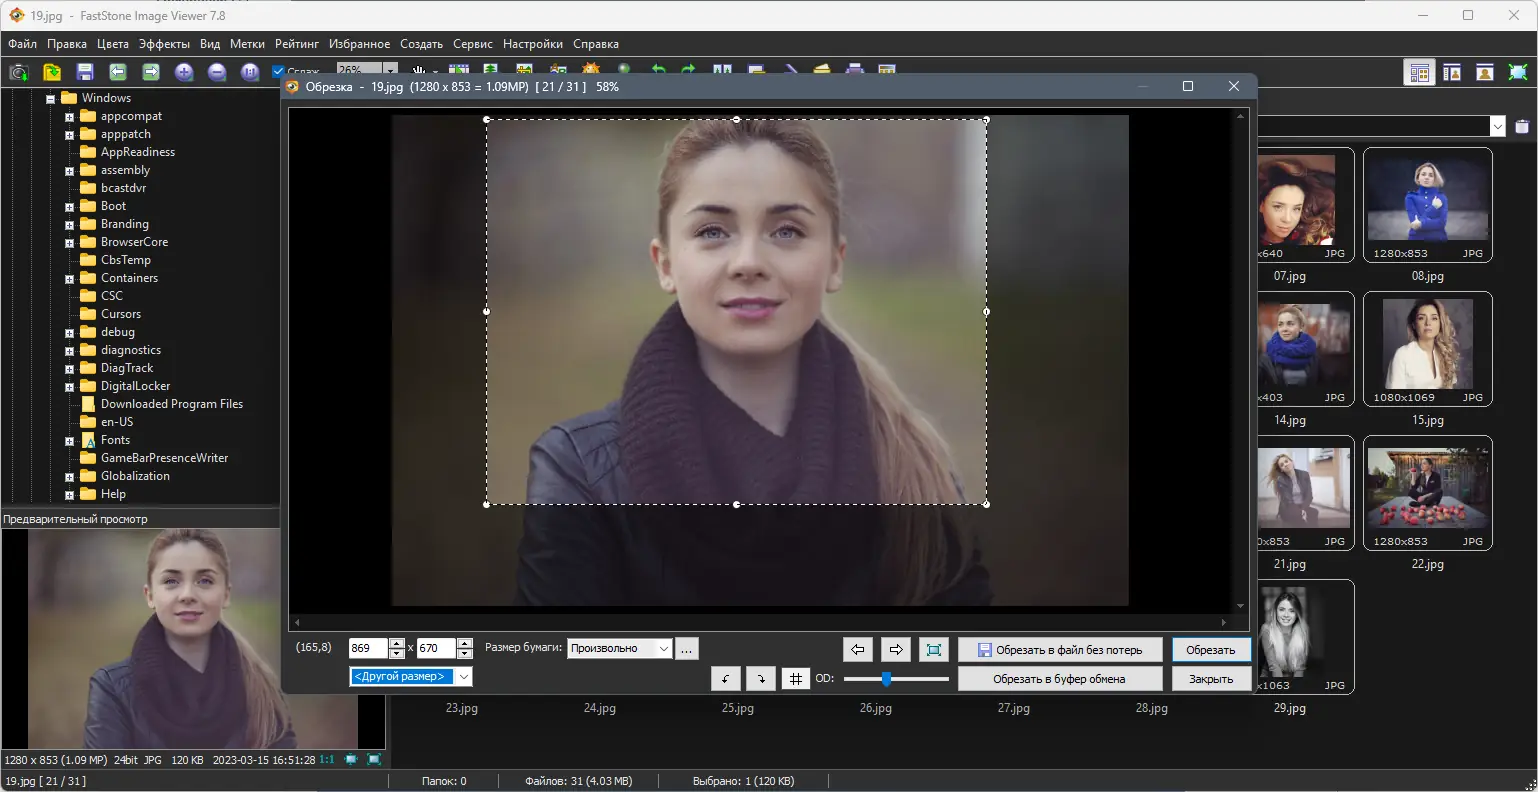Click Обрезать в буфер обмена button
The height and width of the screenshot is (792, 1538).
(1059, 679)
